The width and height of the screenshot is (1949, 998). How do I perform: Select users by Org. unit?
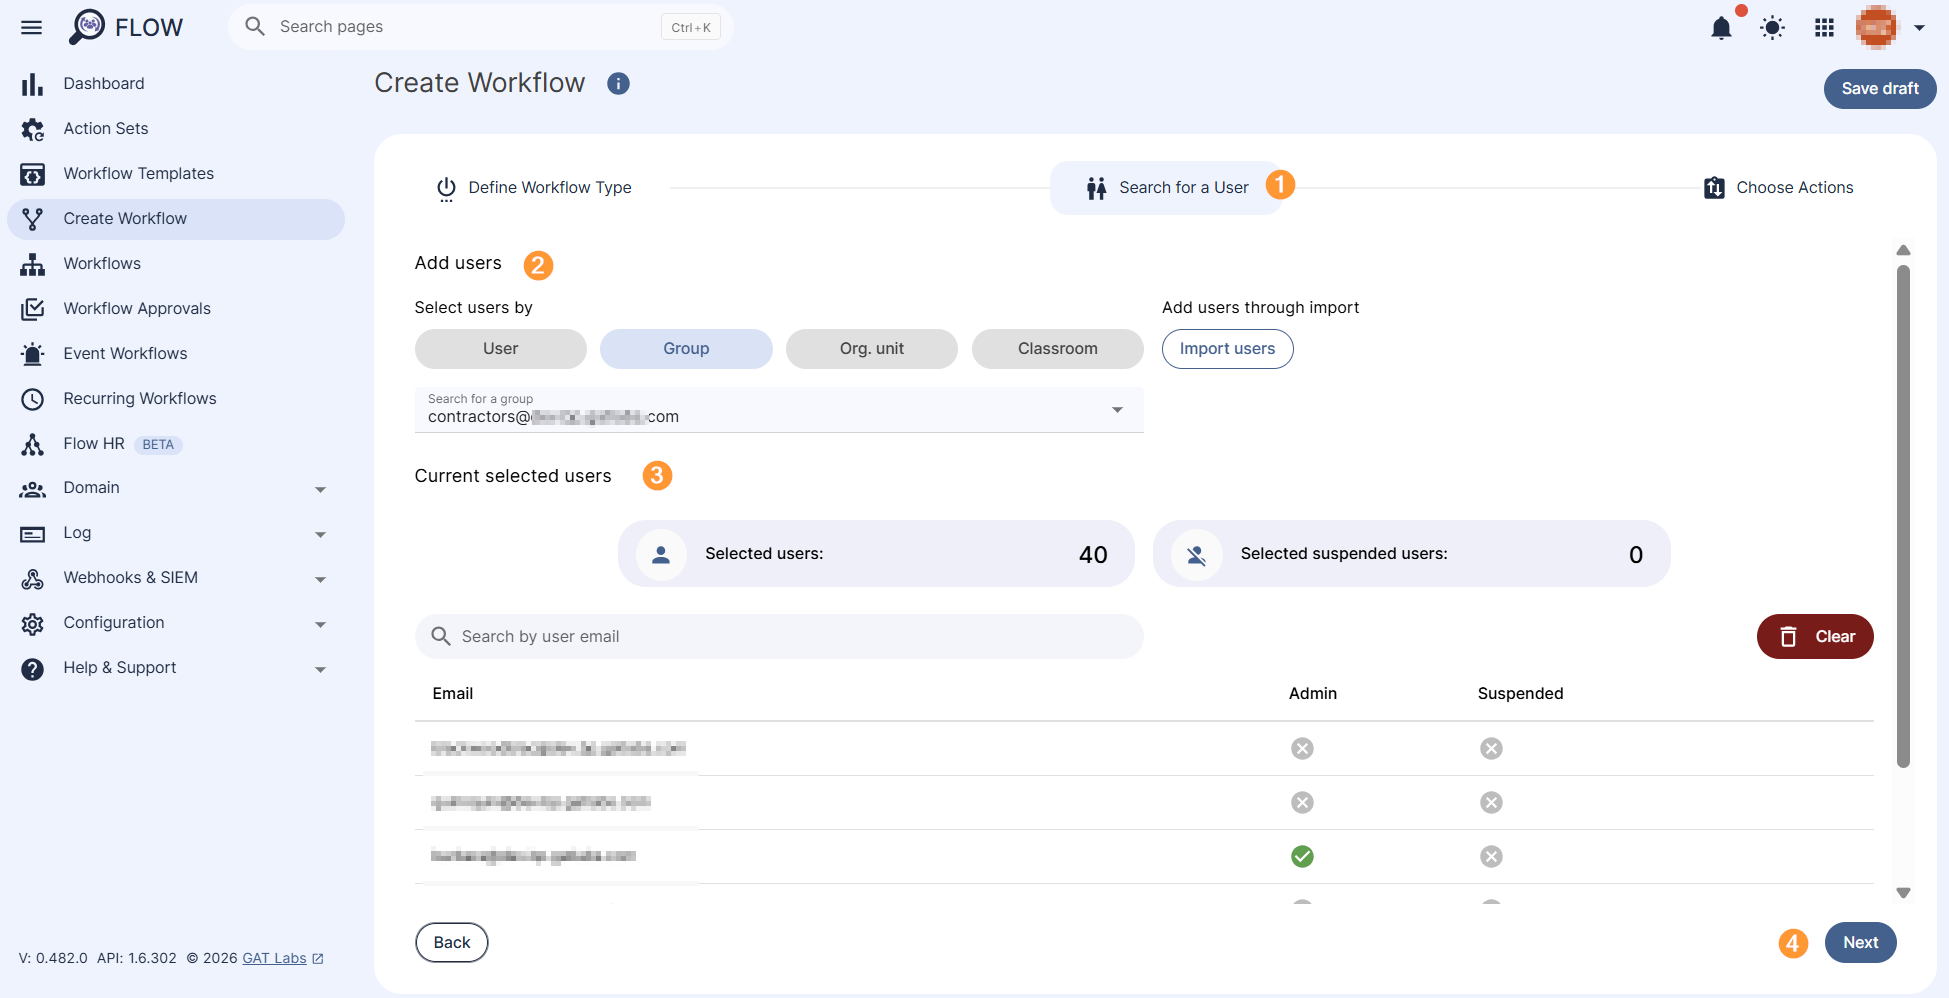871,349
